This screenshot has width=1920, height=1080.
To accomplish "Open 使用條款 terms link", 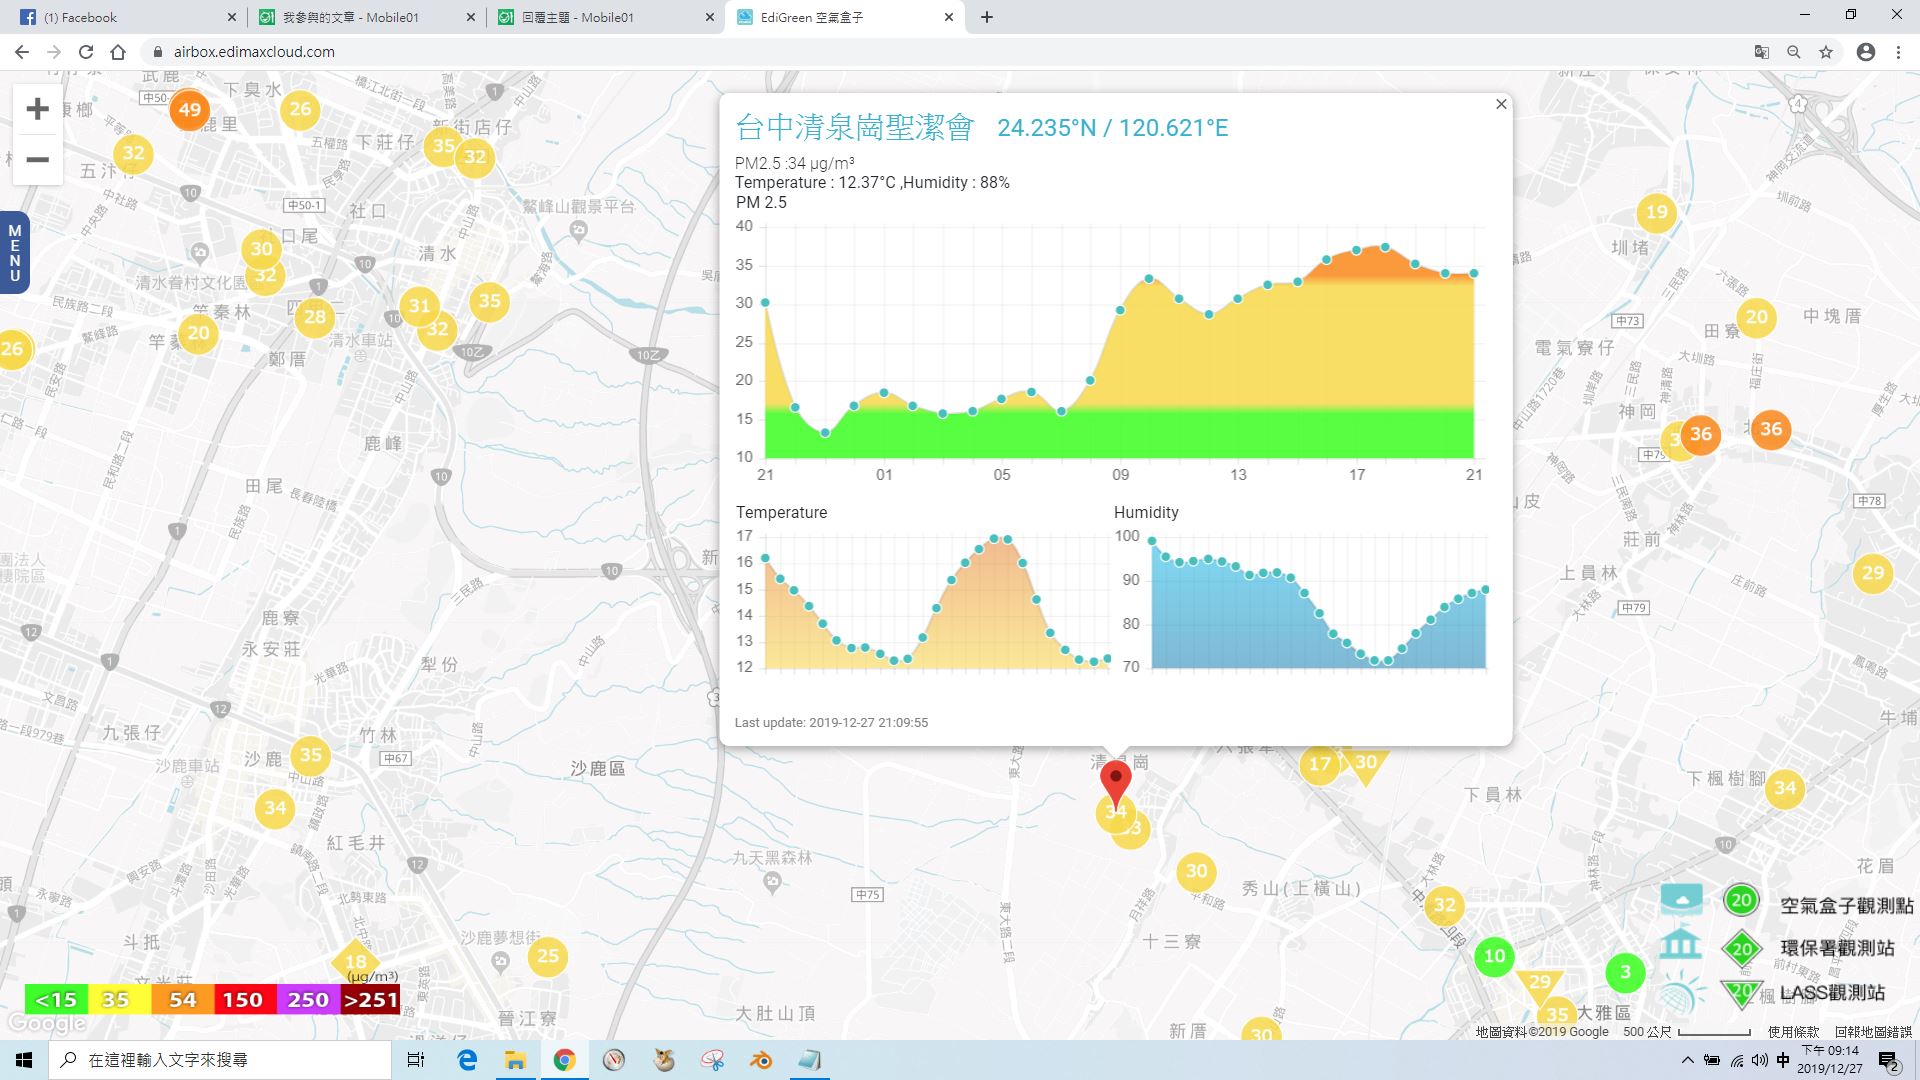I will click(1793, 1032).
